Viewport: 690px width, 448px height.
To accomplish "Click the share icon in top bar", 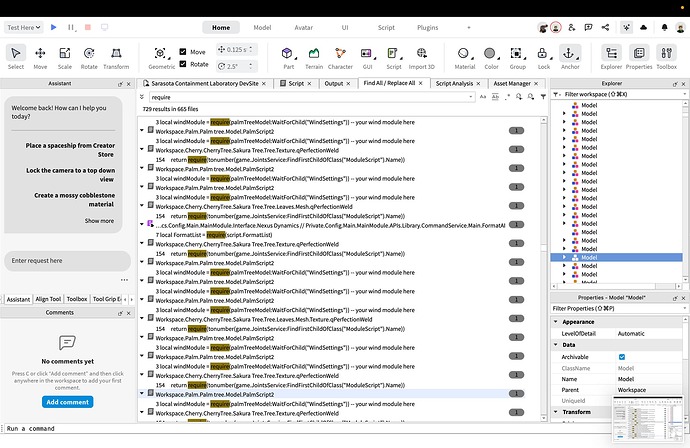I will coord(606,27).
